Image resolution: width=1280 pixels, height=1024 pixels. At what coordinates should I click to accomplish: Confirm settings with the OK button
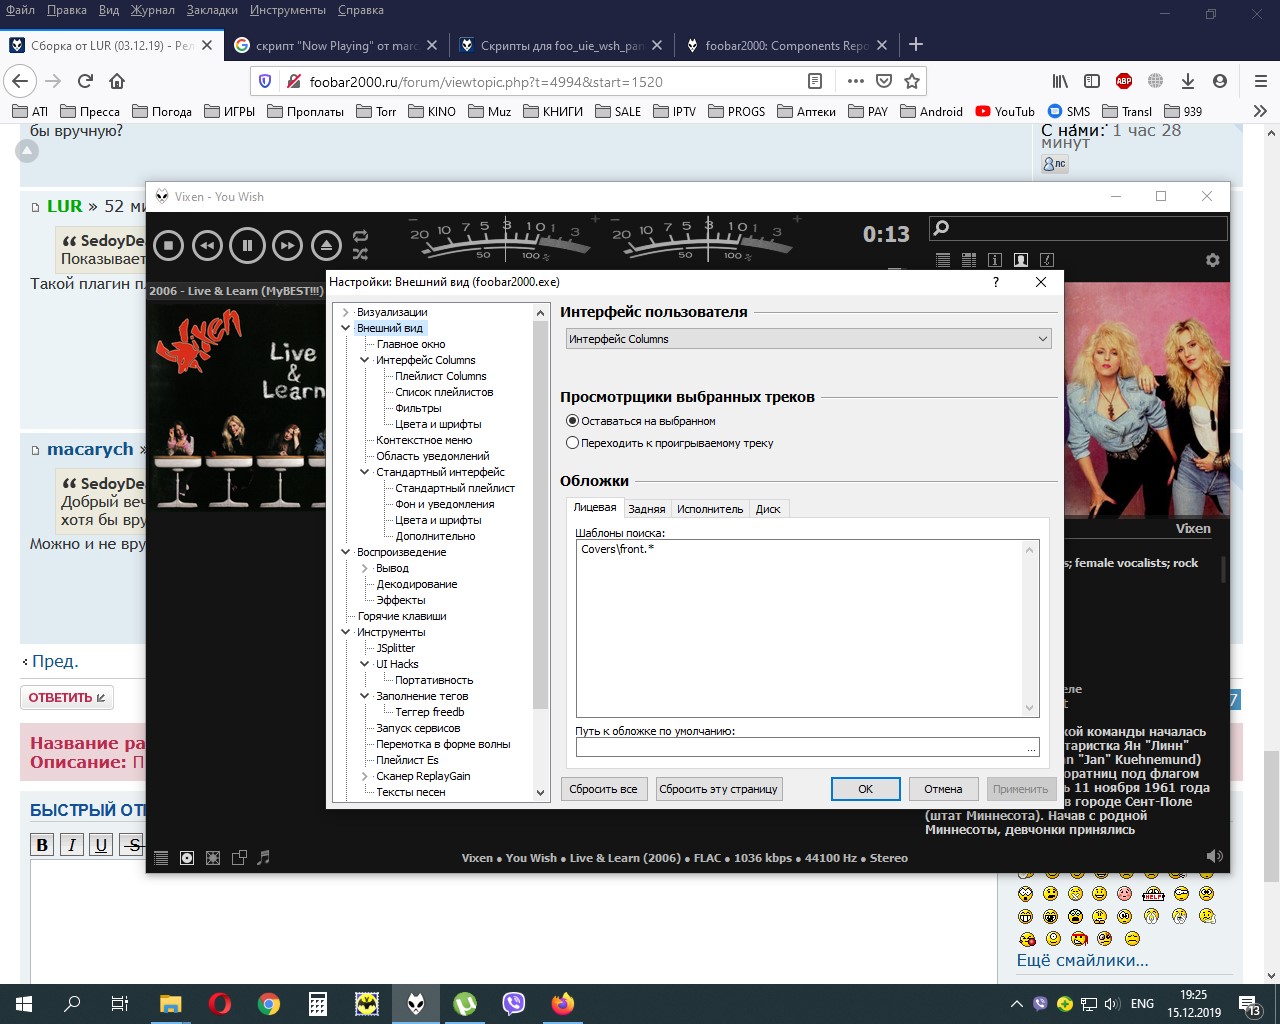pyautogui.click(x=866, y=789)
